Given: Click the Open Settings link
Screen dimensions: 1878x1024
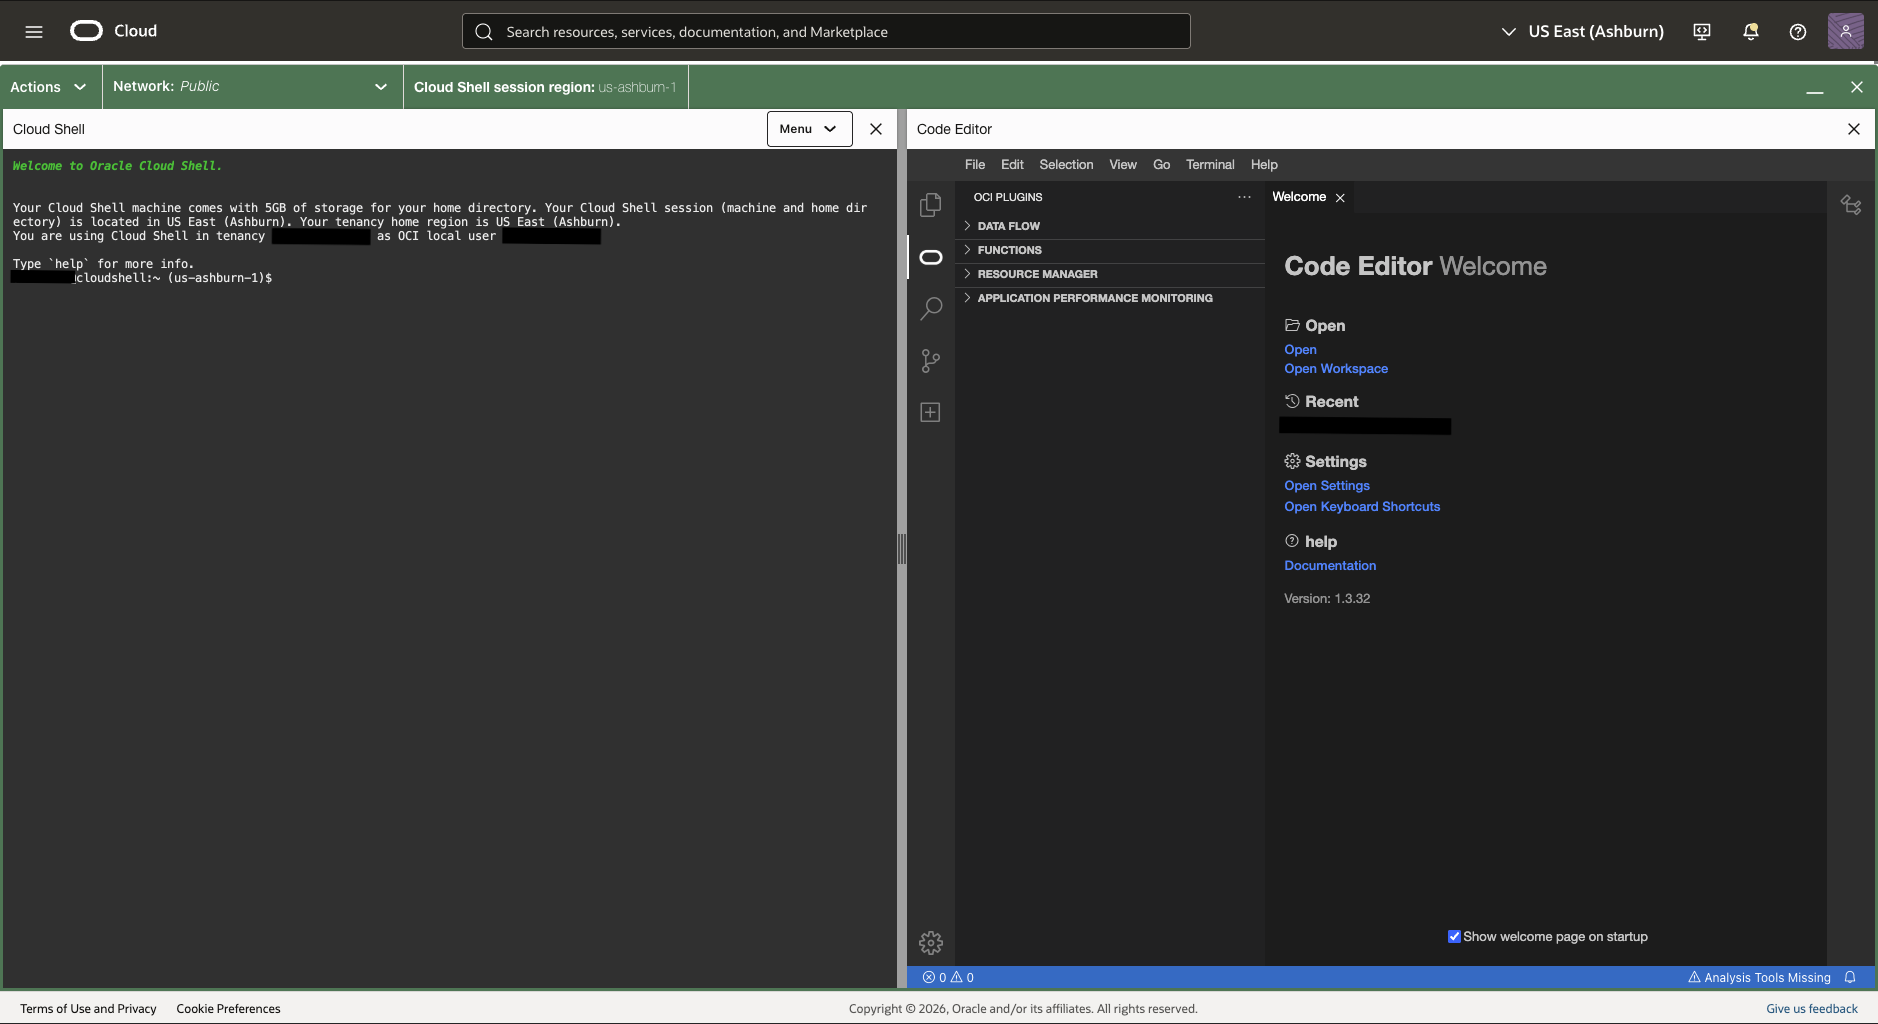Looking at the screenshot, I should point(1327,486).
